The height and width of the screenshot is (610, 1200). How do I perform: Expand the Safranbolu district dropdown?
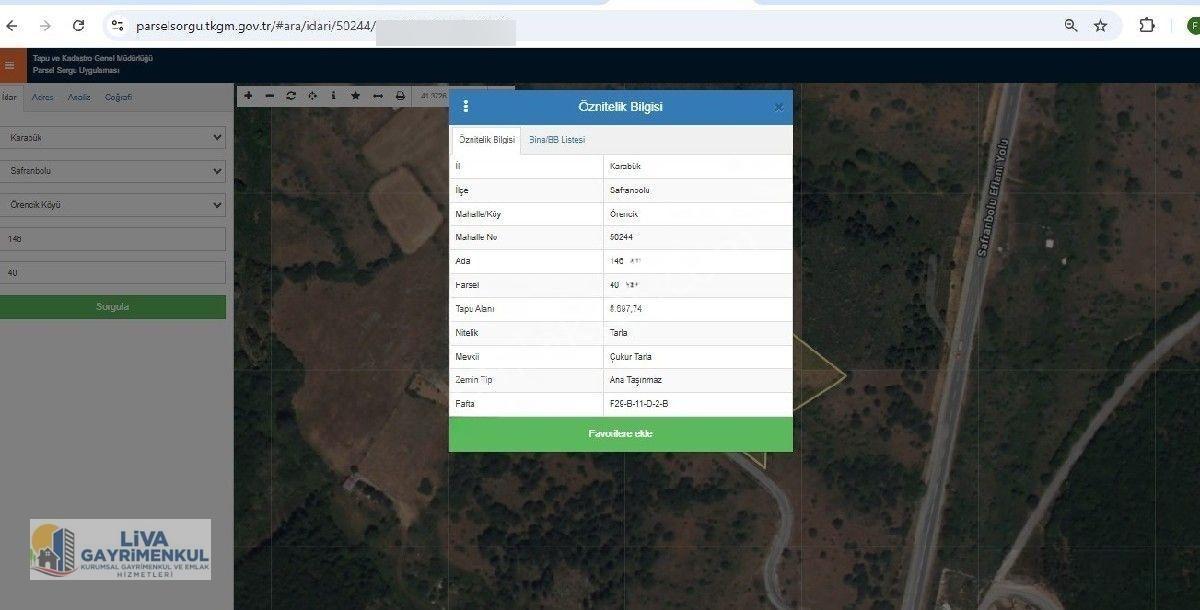[113, 171]
